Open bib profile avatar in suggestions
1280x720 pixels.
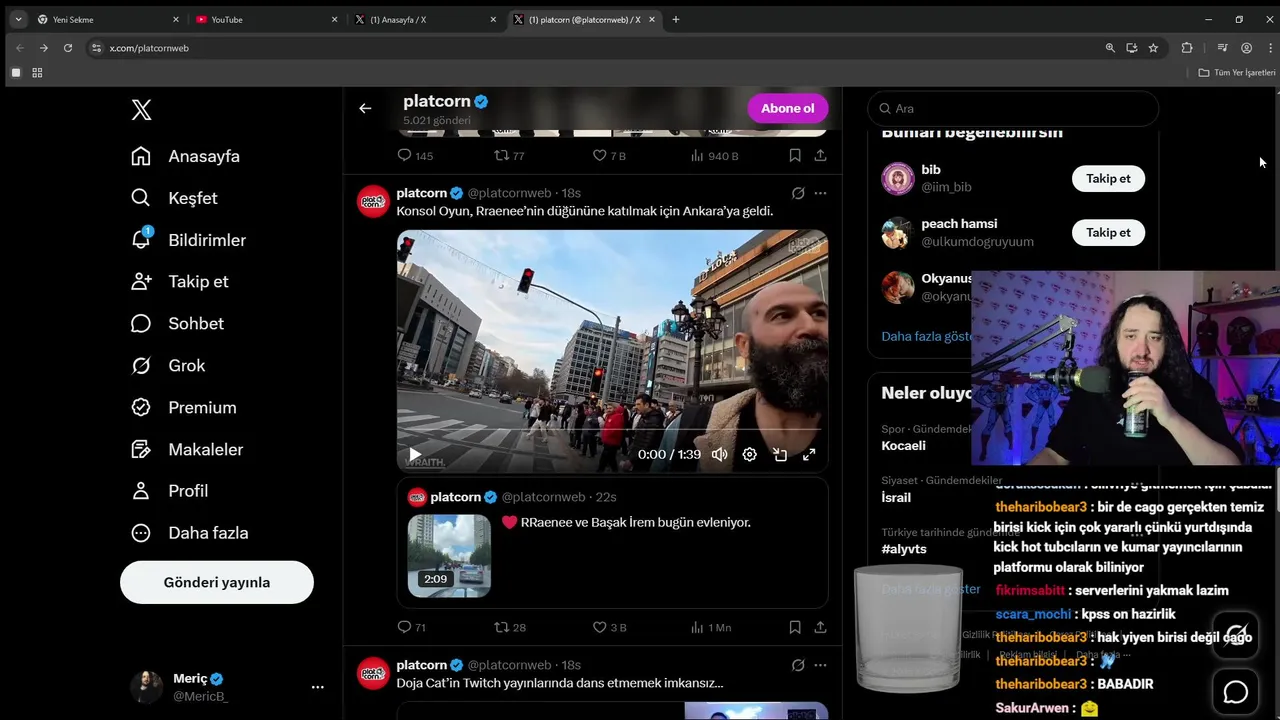coord(898,178)
